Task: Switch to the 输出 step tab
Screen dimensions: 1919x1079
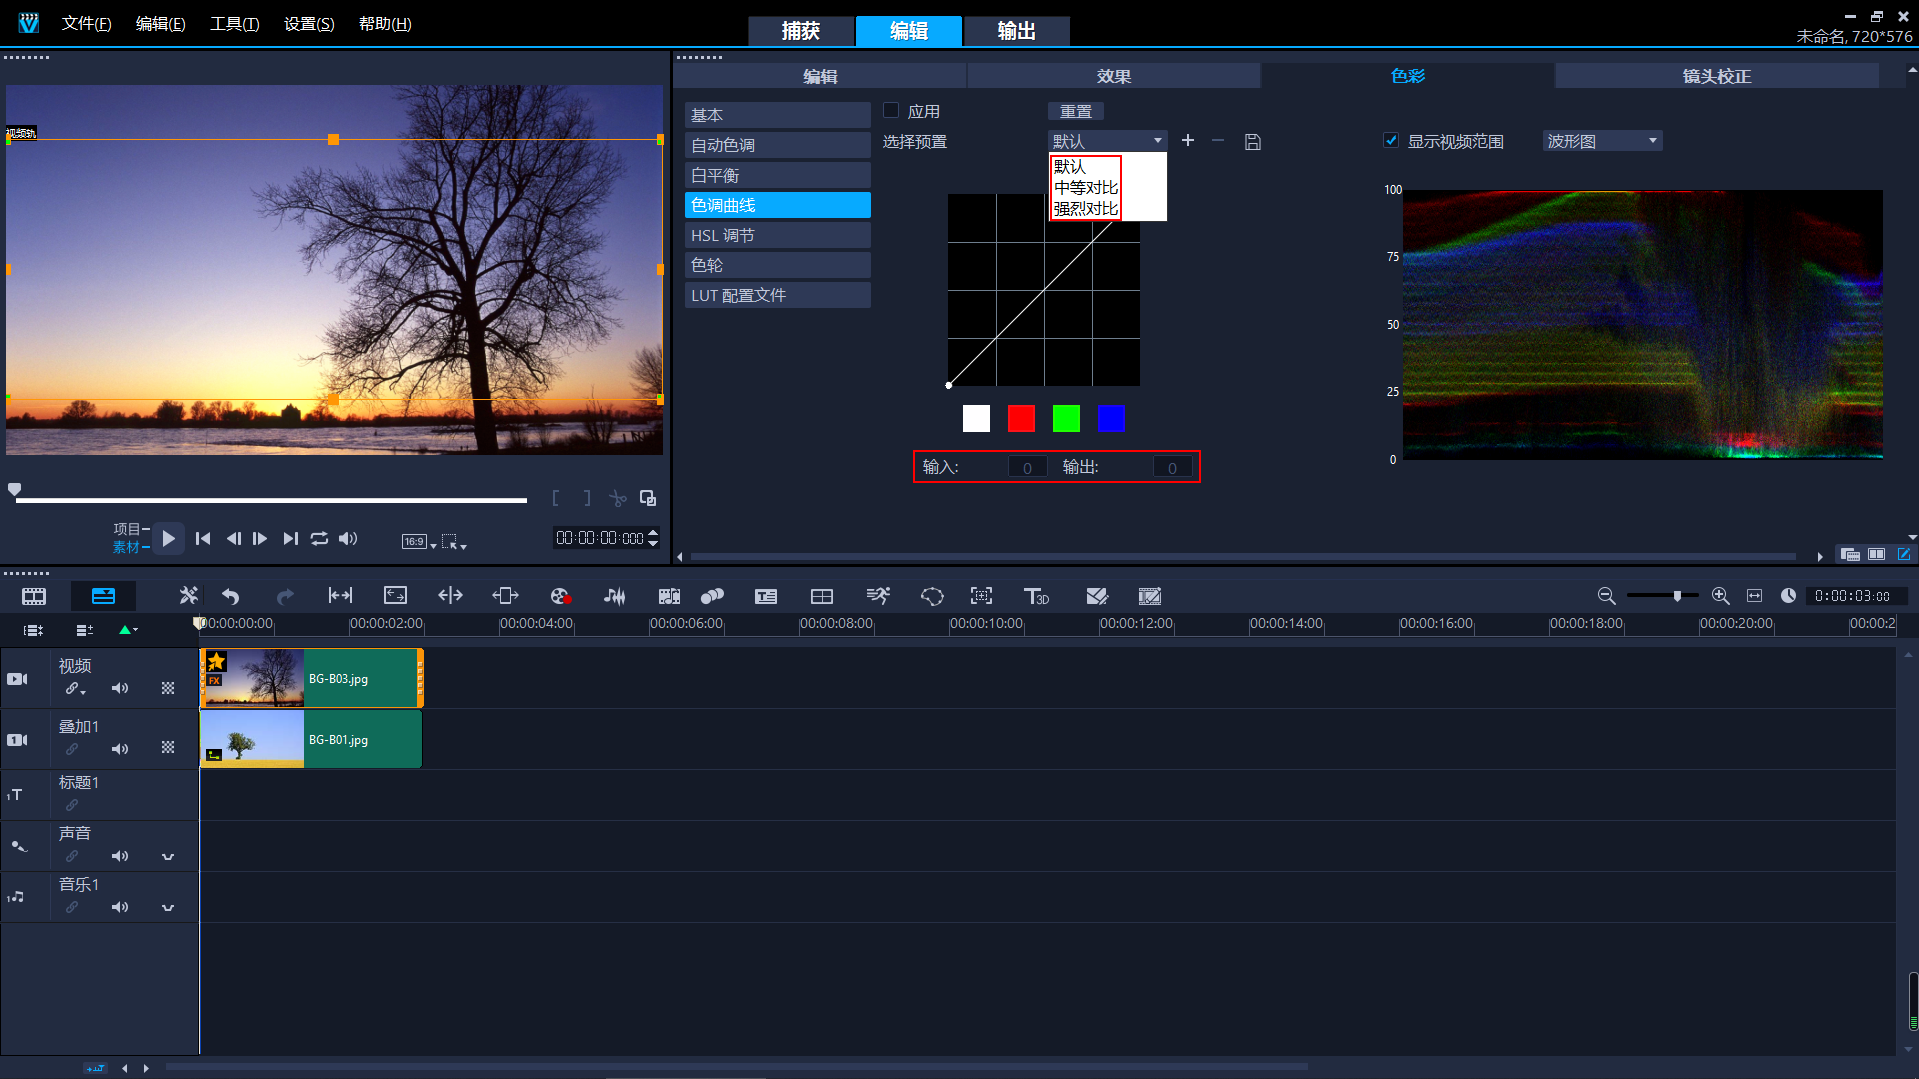Action: click(x=1017, y=31)
